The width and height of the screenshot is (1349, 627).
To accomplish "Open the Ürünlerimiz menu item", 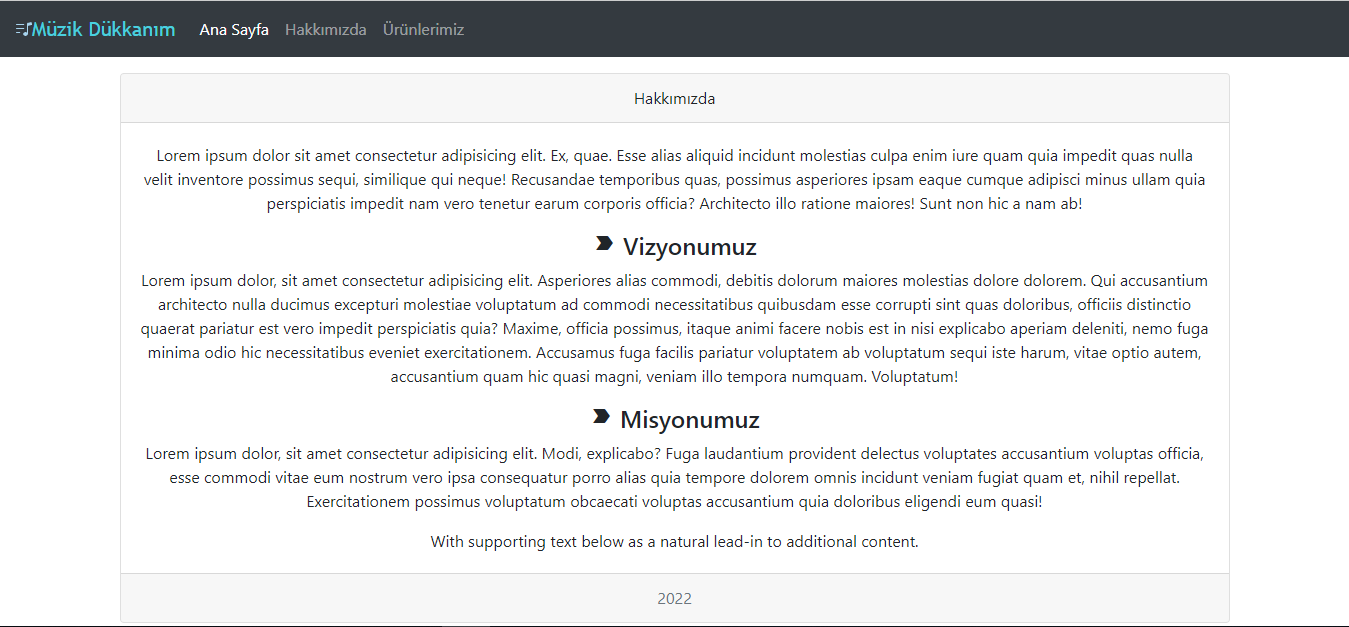I will point(423,29).
